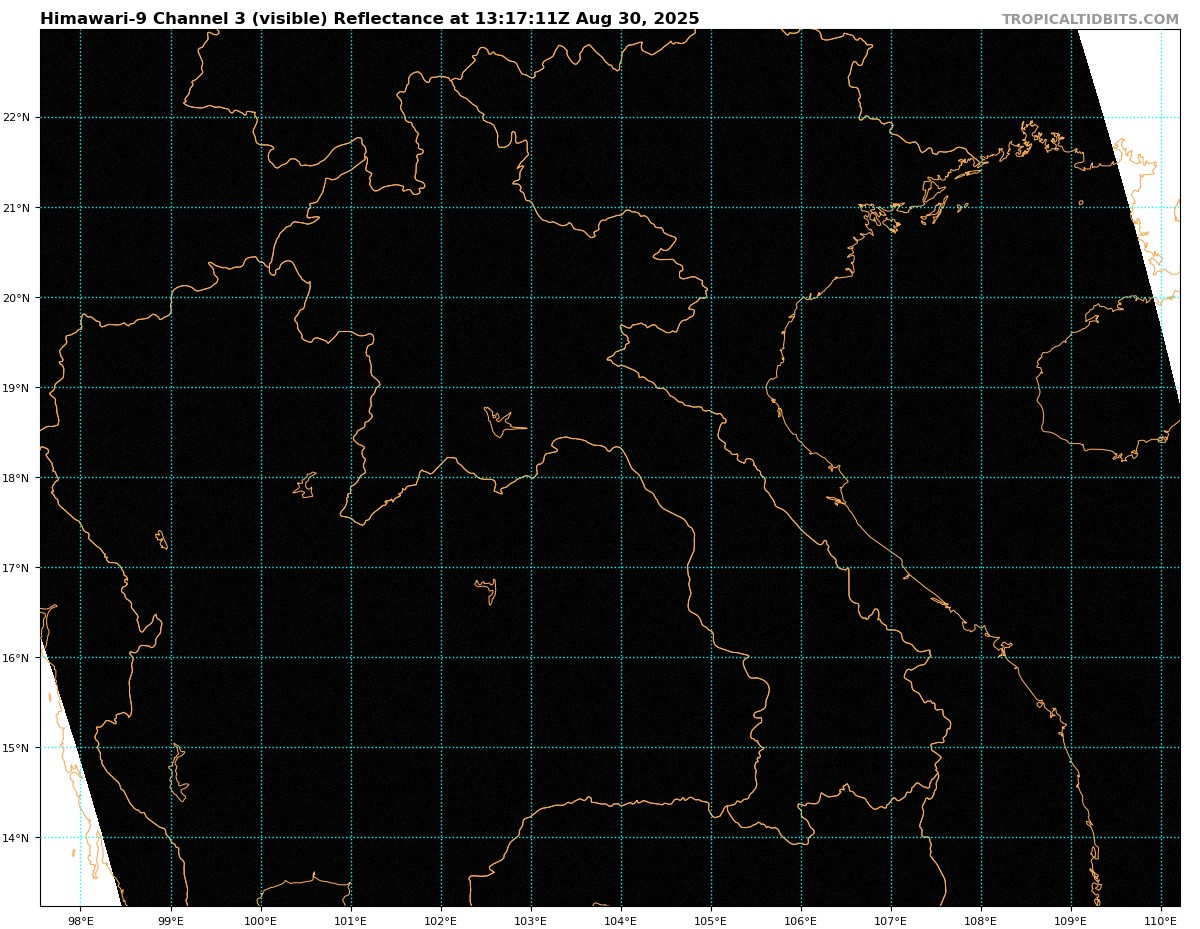The height and width of the screenshot is (929, 1200).
Task: Click the 107°E longitude axis label
Action: click(891, 920)
